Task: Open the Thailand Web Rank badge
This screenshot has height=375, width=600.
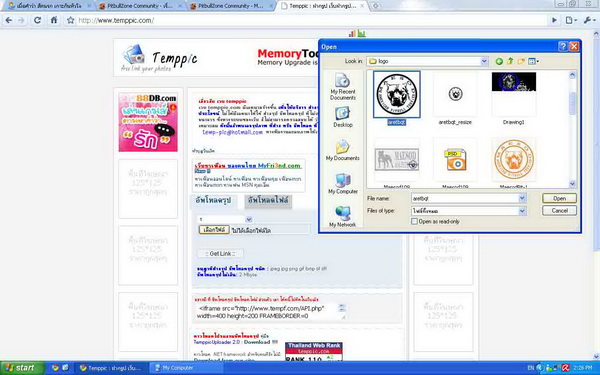Action: (314, 352)
